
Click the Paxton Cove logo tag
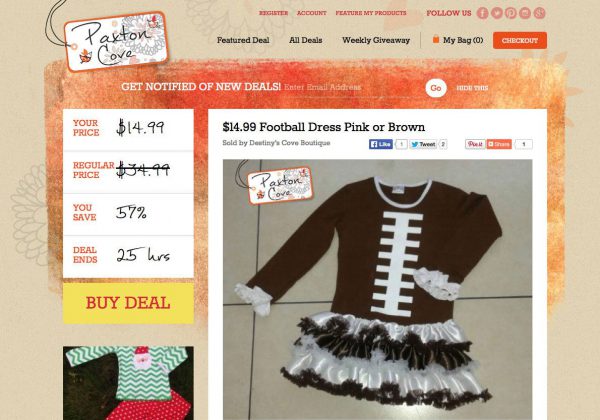(x=116, y=42)
